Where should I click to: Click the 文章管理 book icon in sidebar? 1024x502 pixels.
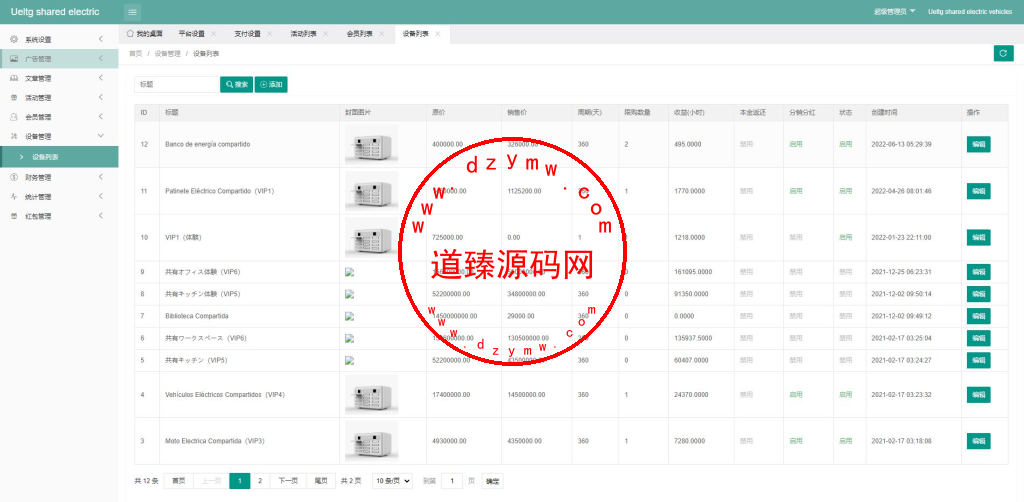click(x=14, y=78)
